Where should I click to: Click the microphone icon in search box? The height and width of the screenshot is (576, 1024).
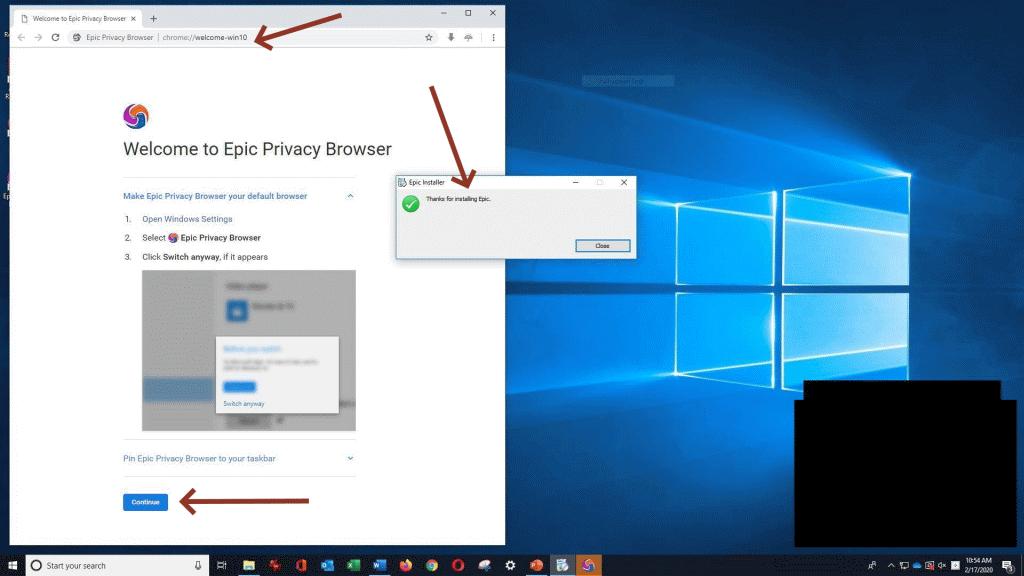coord(198,565)
